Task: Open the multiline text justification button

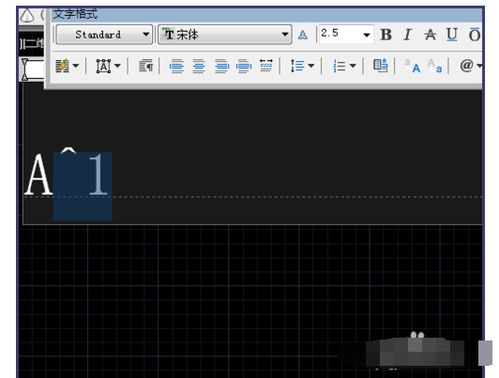Action: (108, 66)
